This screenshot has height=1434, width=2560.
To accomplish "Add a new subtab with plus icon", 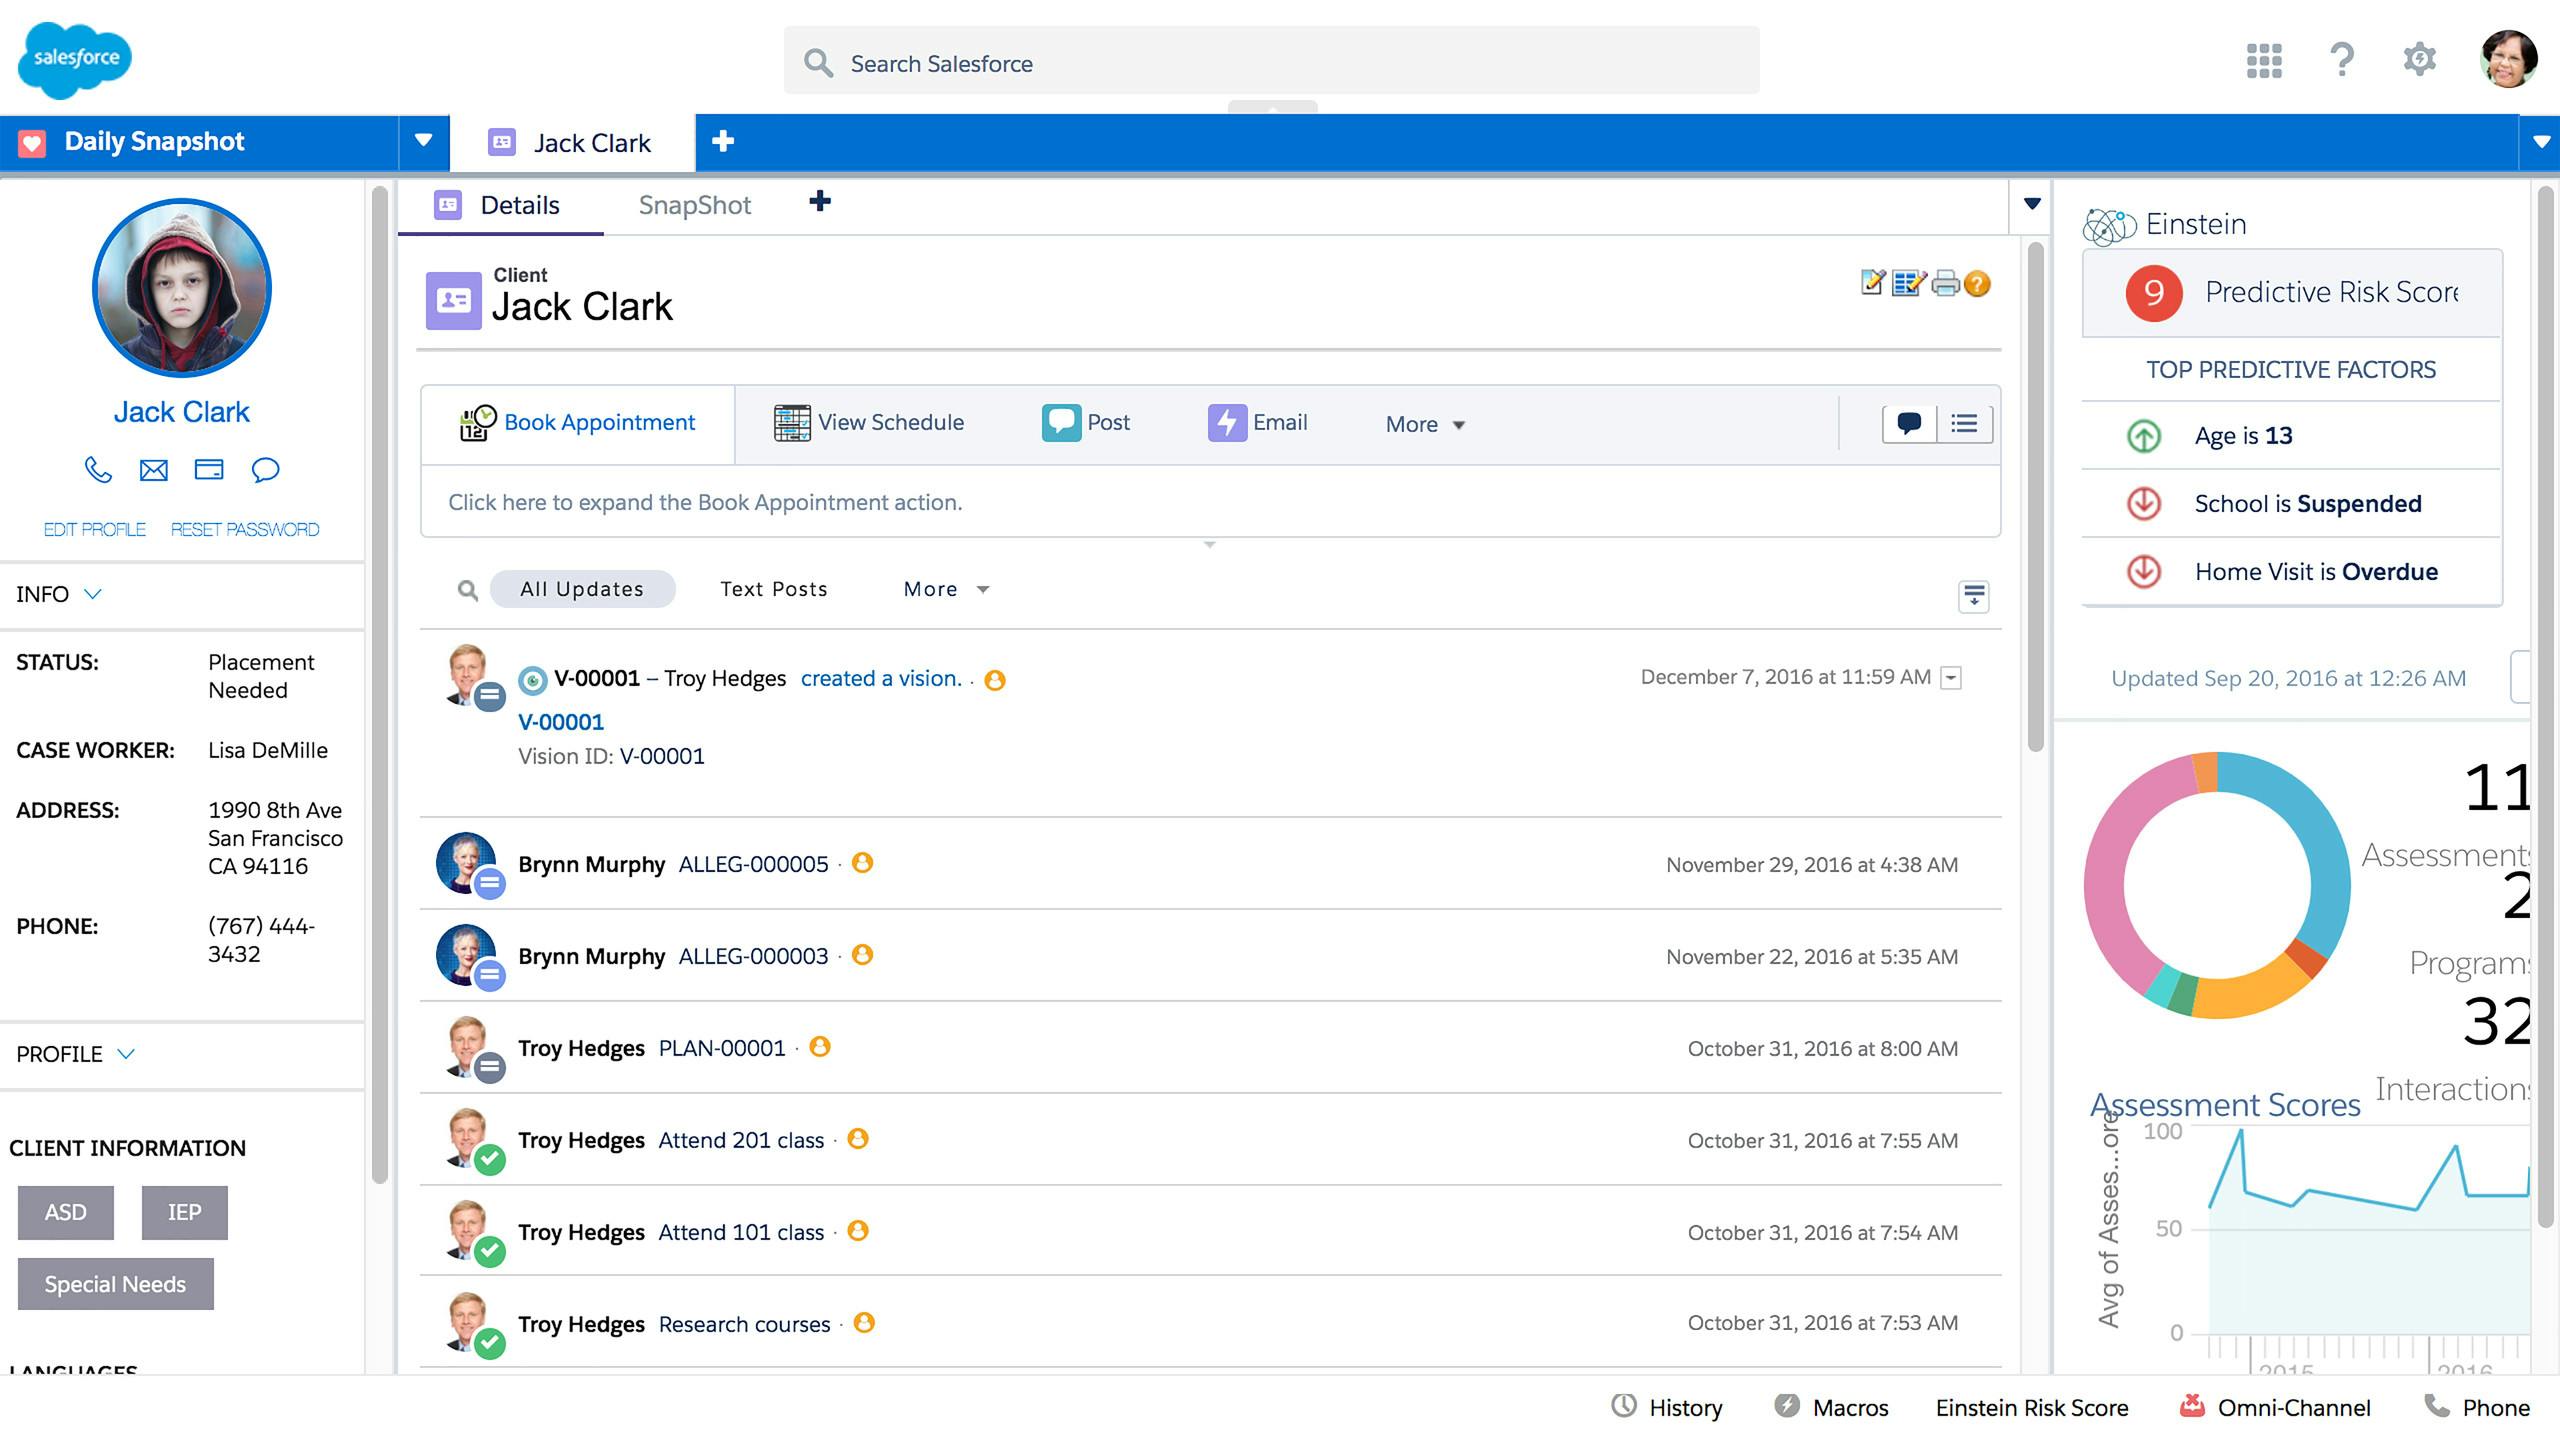I will [x=820, y=201].
